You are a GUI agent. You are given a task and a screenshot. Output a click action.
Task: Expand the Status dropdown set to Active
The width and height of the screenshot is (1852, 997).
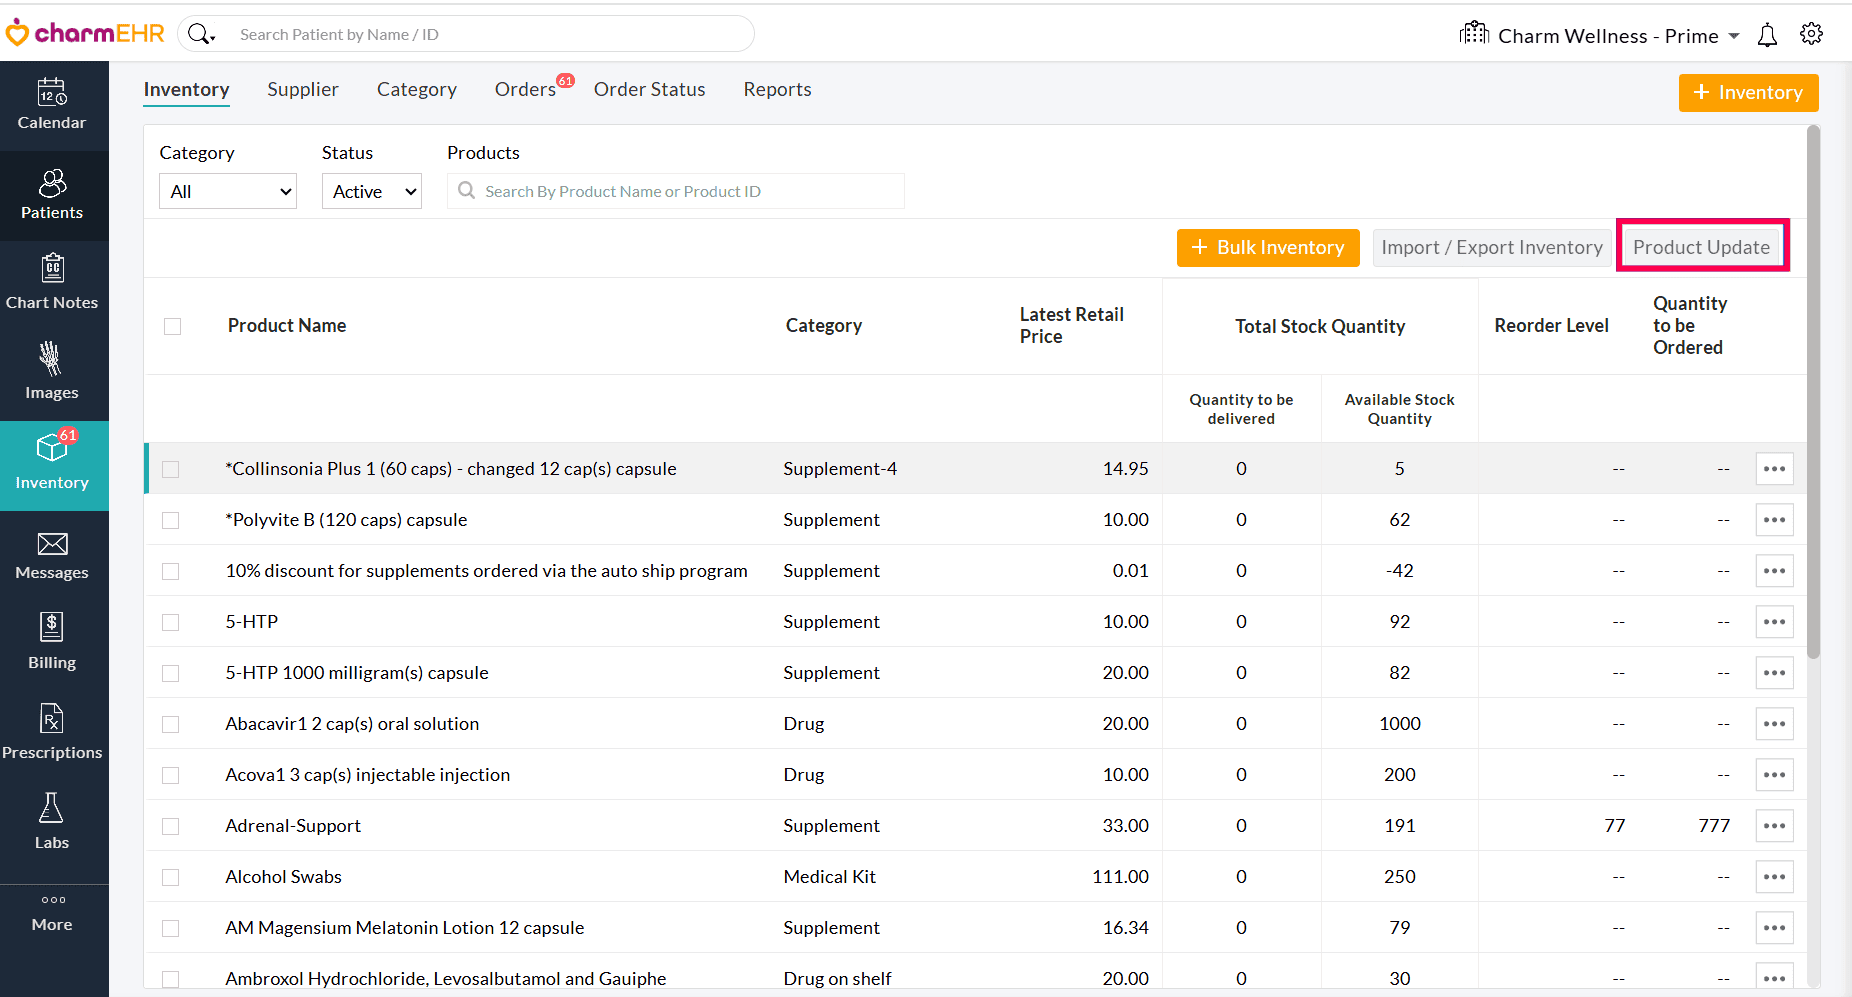coord(371,191)
